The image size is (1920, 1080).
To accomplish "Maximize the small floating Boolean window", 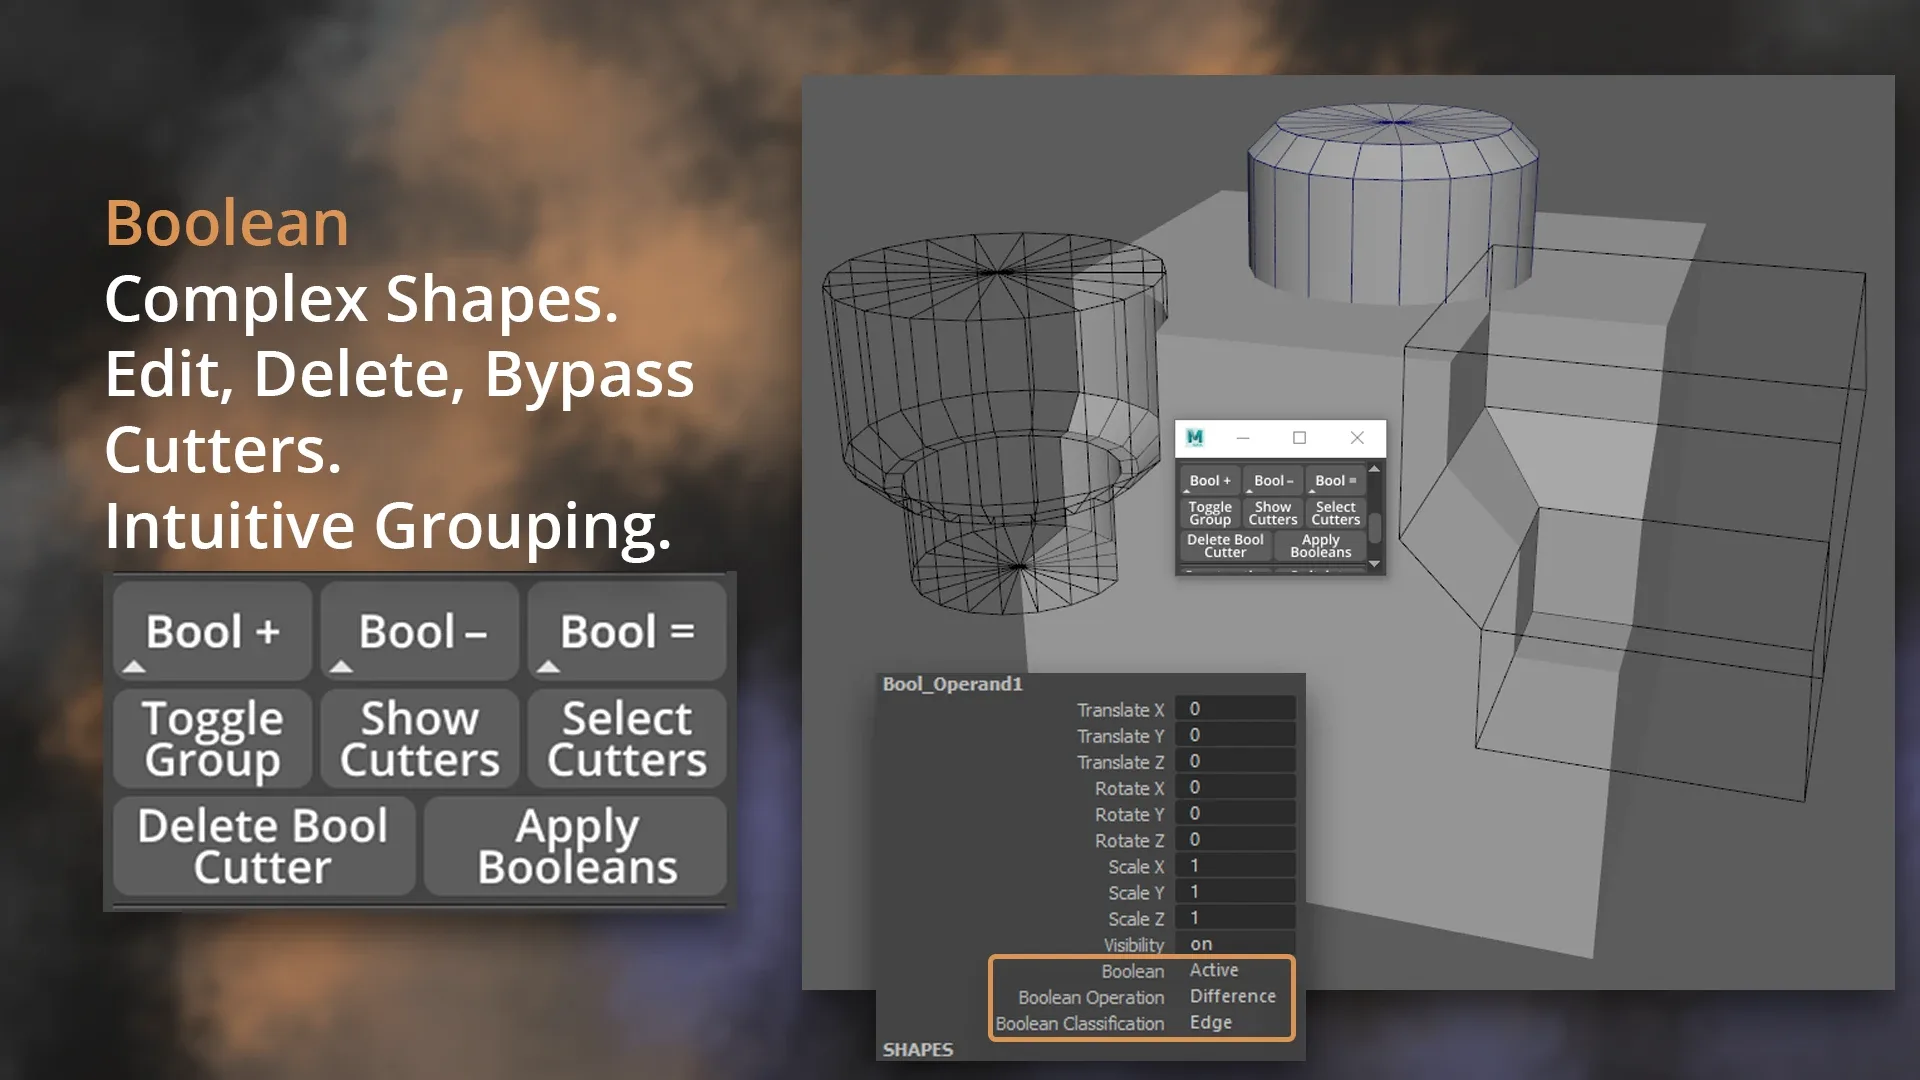I will click(1299, 438).
